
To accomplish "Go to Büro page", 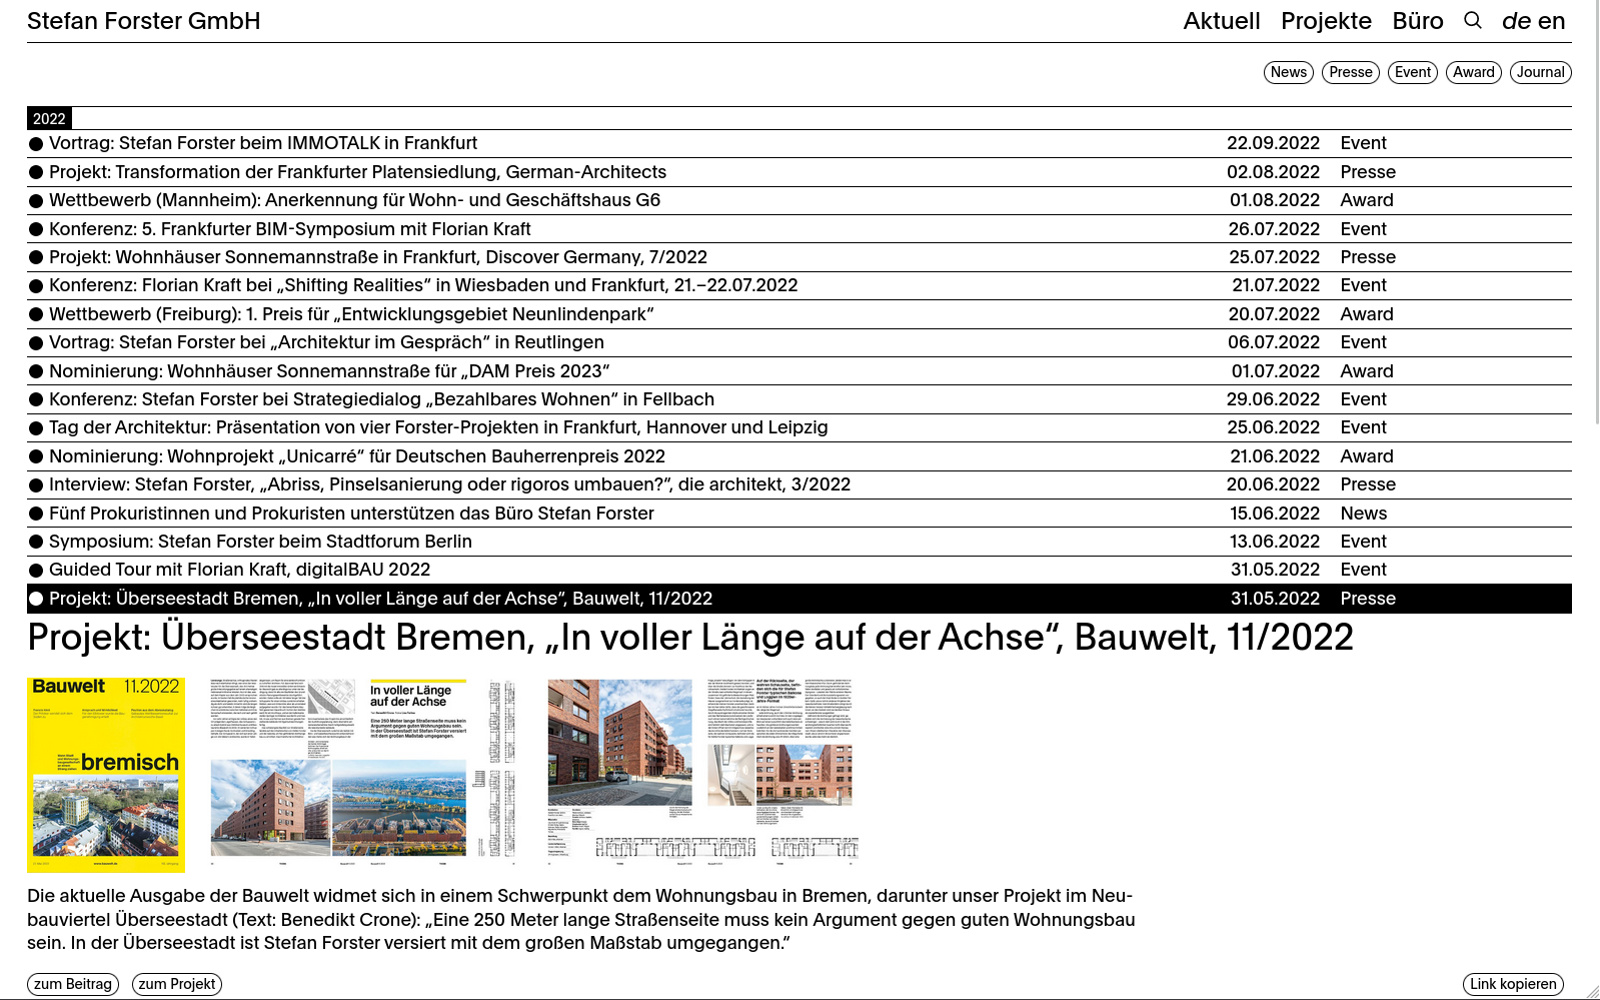I will click(1417, 21).
